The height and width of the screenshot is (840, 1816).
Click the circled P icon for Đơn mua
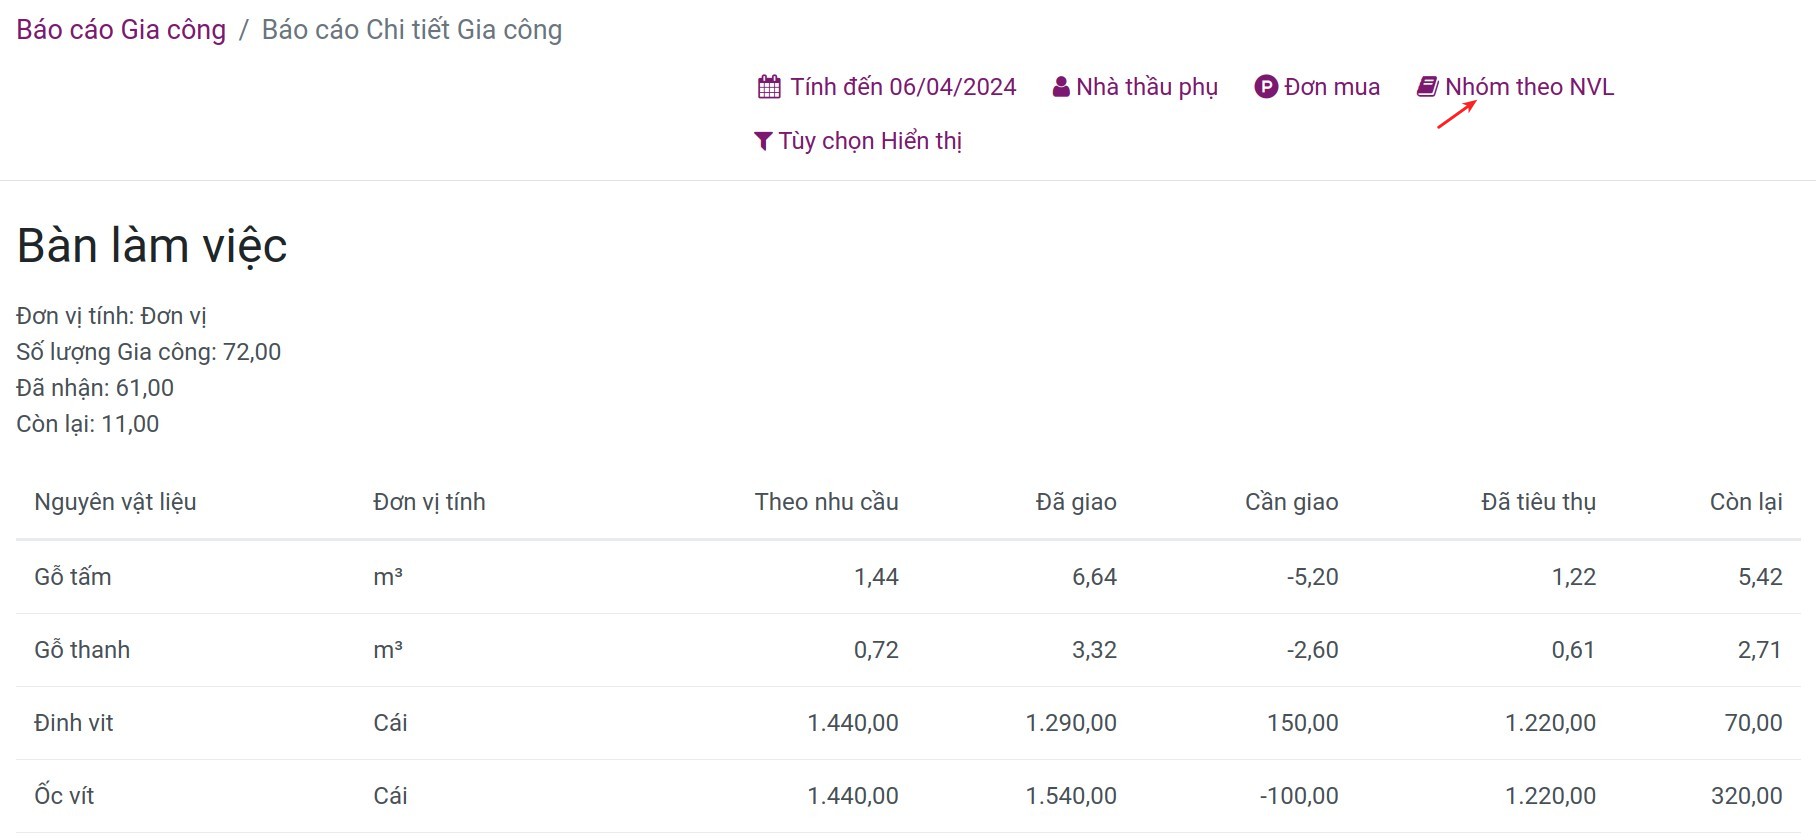1266,87
